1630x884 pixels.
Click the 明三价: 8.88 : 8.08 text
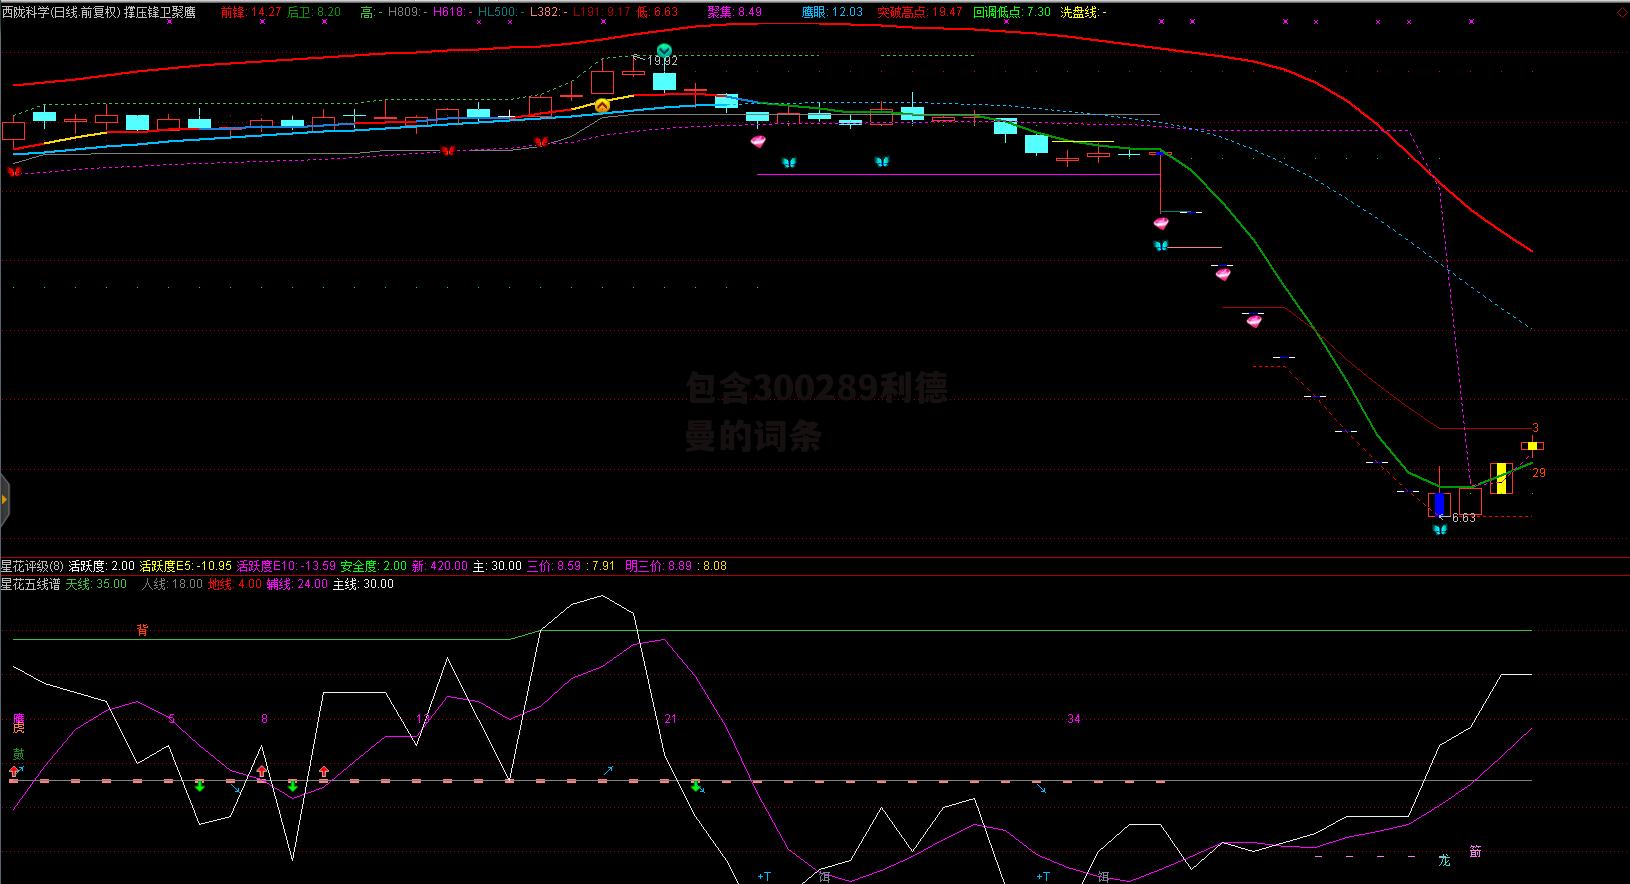point(676,566)
